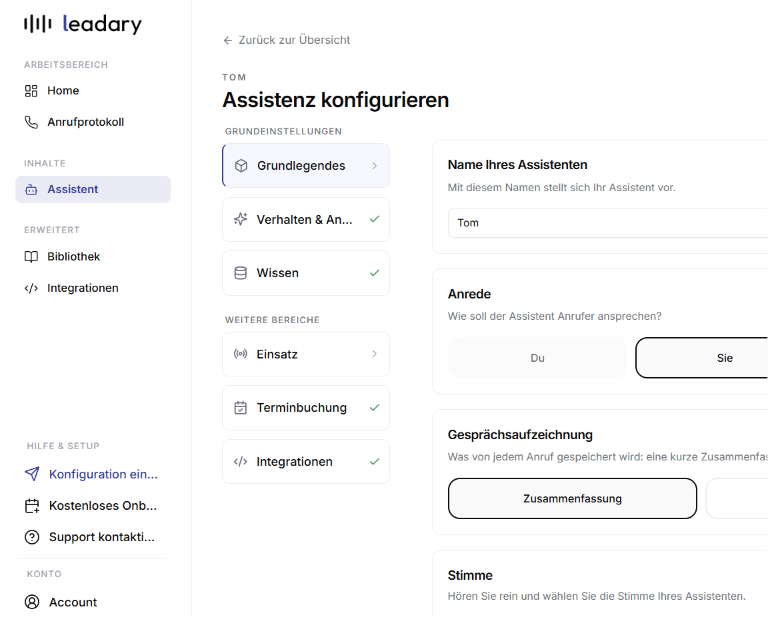
Task: Open Kostenloses Onb... link
Action: click(x=93, y=505)
